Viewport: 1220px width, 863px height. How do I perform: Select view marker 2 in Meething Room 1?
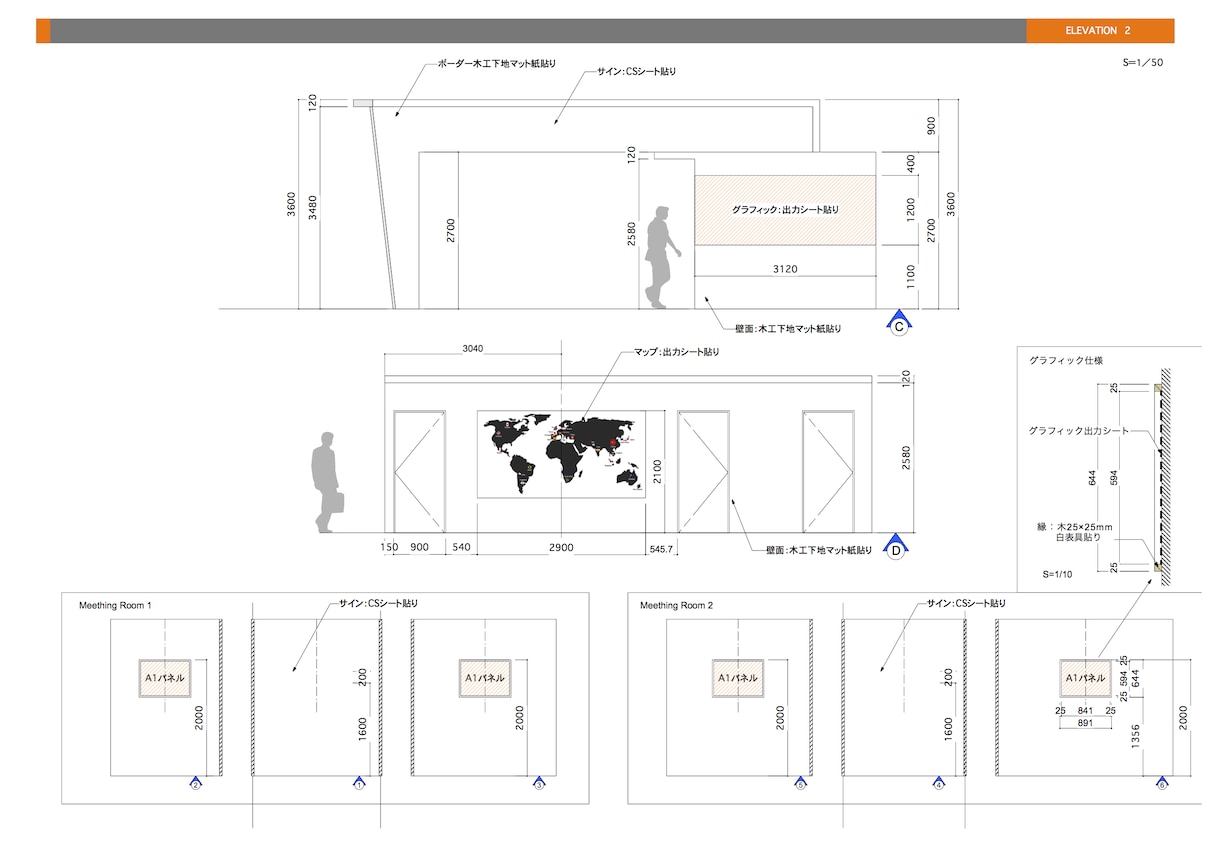(x=196, y=785)
